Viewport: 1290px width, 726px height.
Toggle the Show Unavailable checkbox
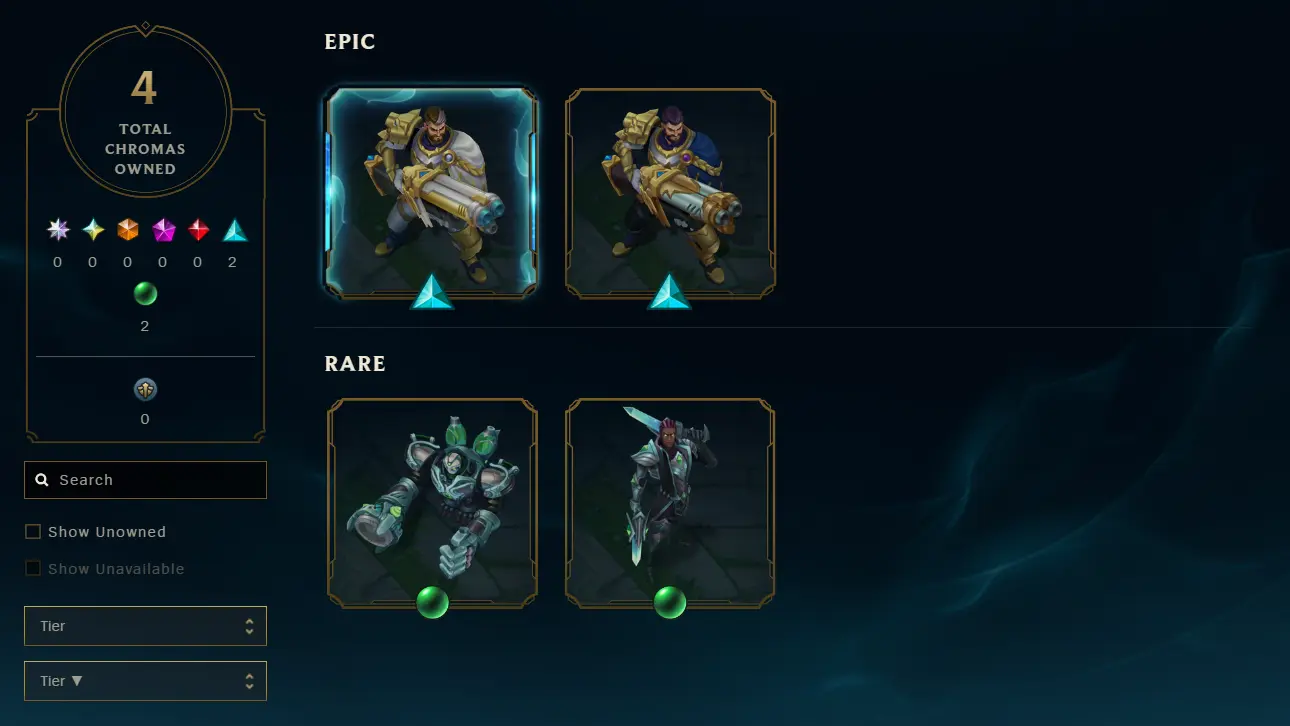tap(33, 569)
